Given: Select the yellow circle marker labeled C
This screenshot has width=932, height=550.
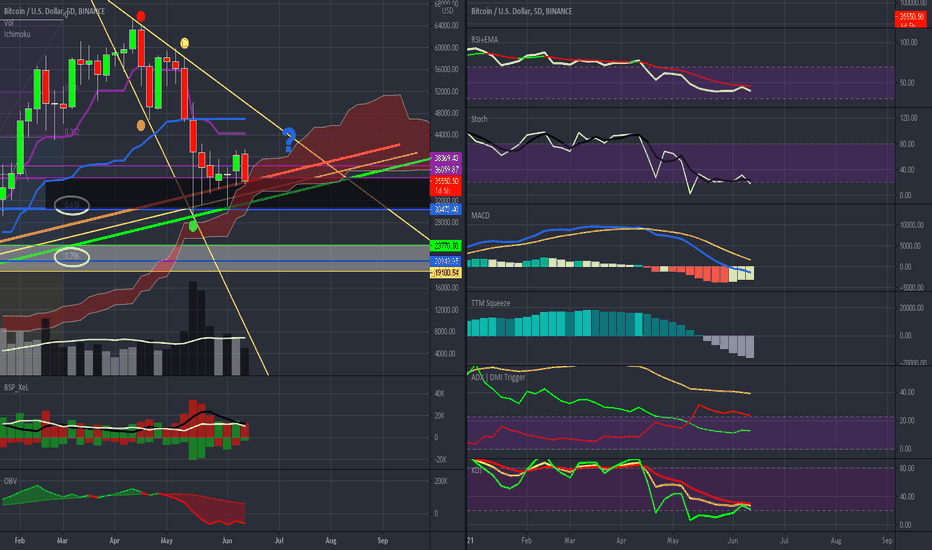Looking at the screenshot, I should pyautogui.click(x=185, y=43).
